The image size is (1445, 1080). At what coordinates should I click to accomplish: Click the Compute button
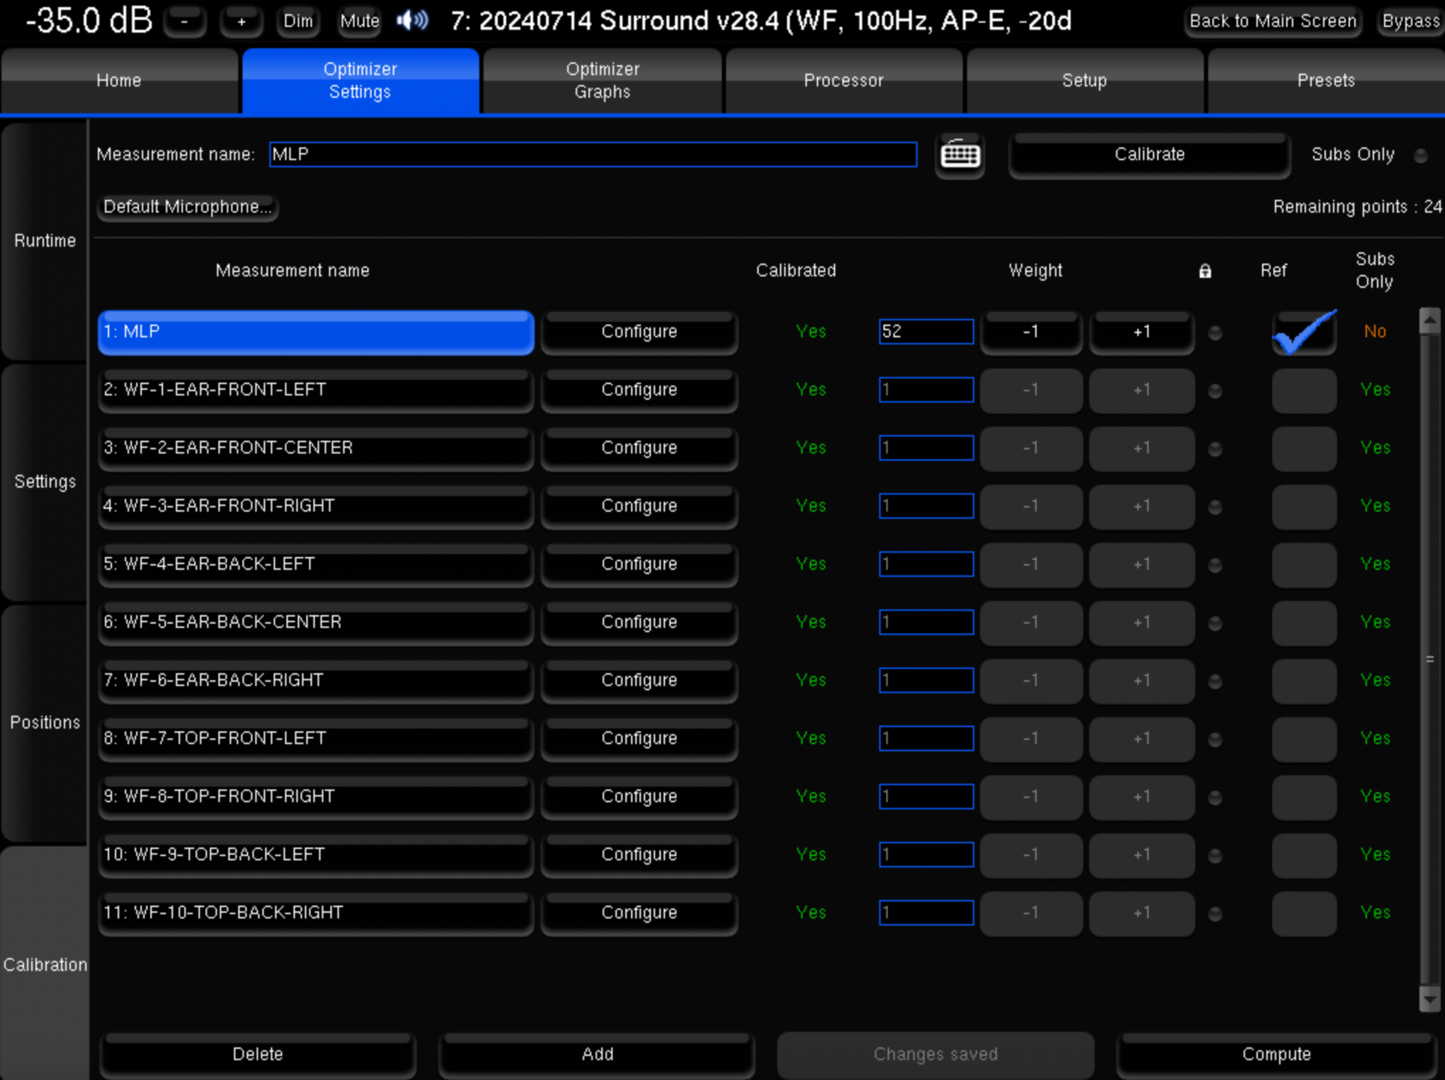(x=1276, y=1054)
